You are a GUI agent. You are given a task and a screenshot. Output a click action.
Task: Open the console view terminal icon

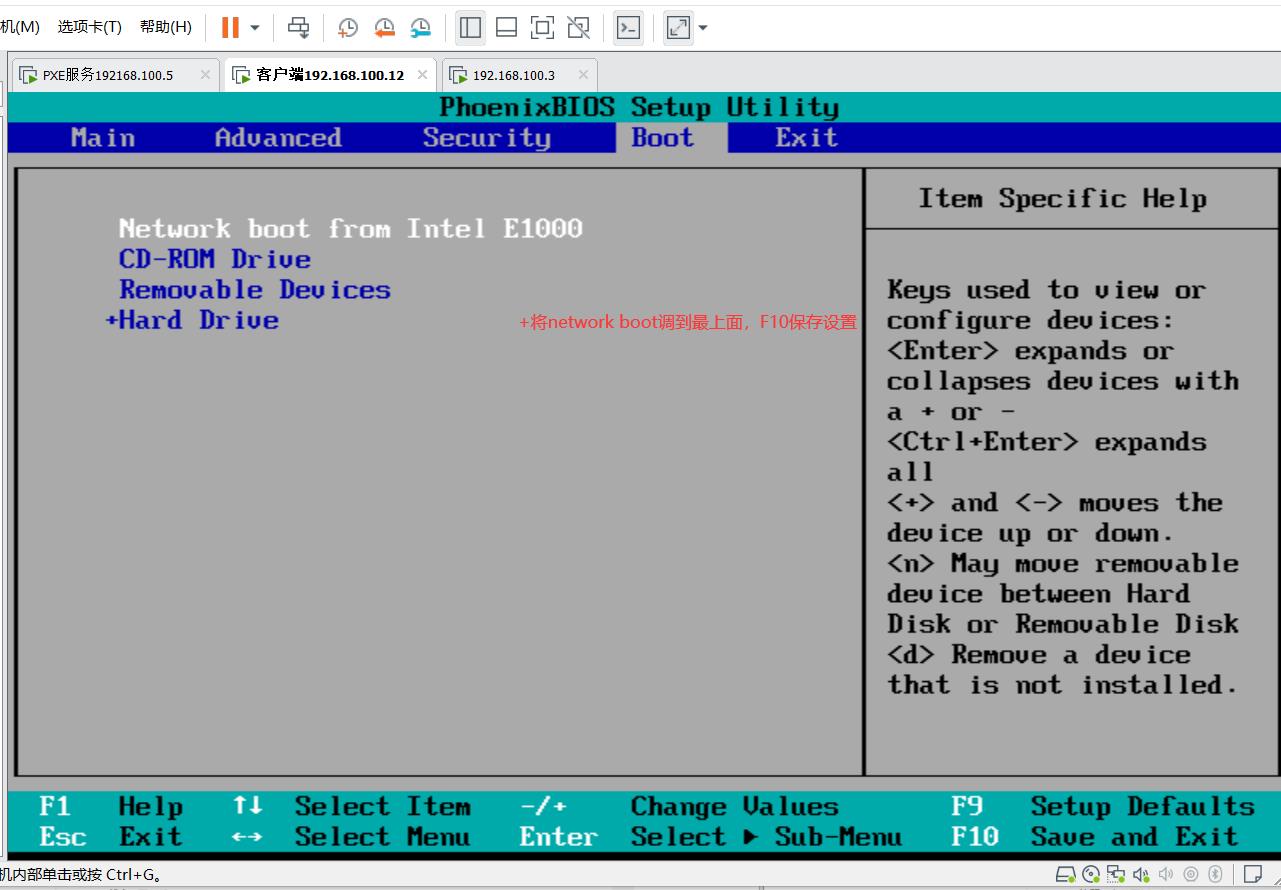(x=627, y=27)
